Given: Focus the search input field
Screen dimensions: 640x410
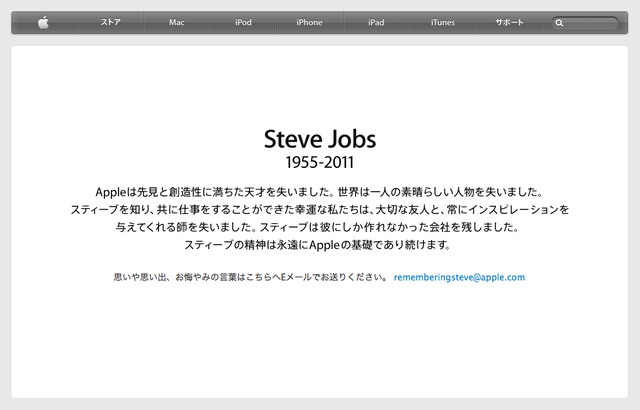Looking at the screenshot, I should click(x=585, y=23).
